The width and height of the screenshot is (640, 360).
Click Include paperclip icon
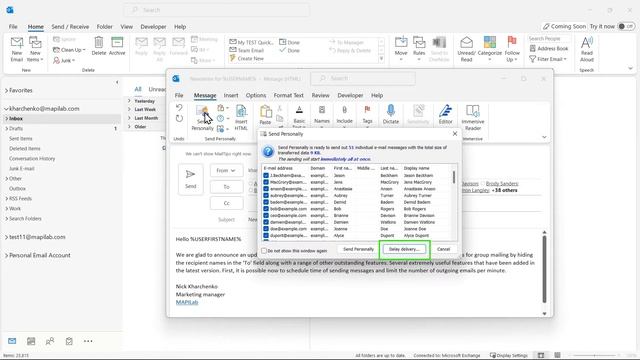[344, 110]
